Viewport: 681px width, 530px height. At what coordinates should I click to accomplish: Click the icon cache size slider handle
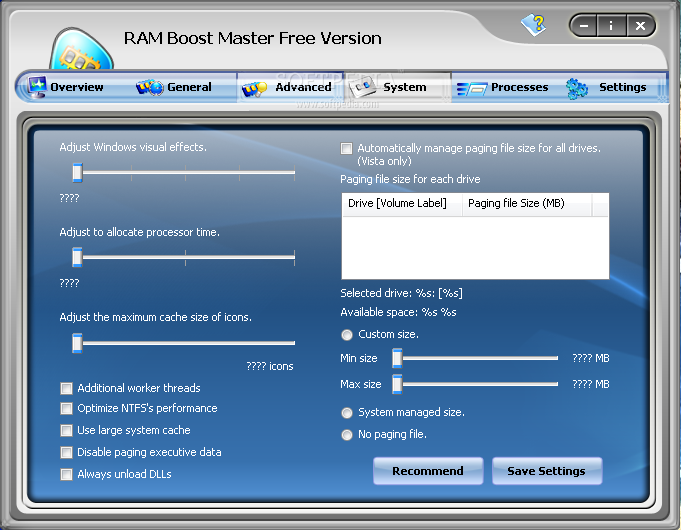coord(77,343)
